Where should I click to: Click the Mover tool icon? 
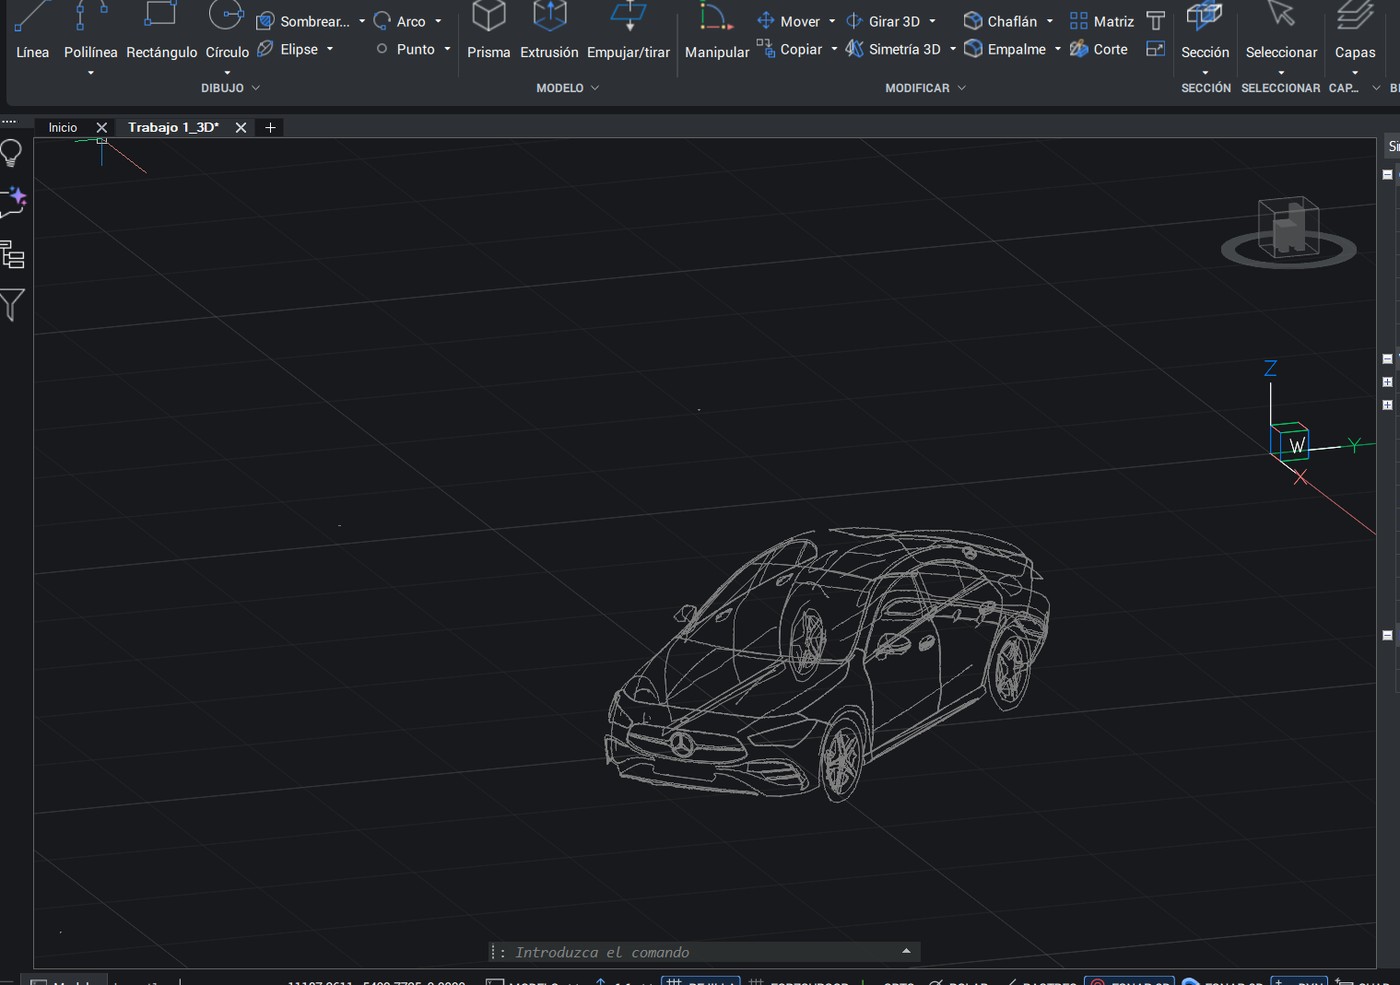766,21
